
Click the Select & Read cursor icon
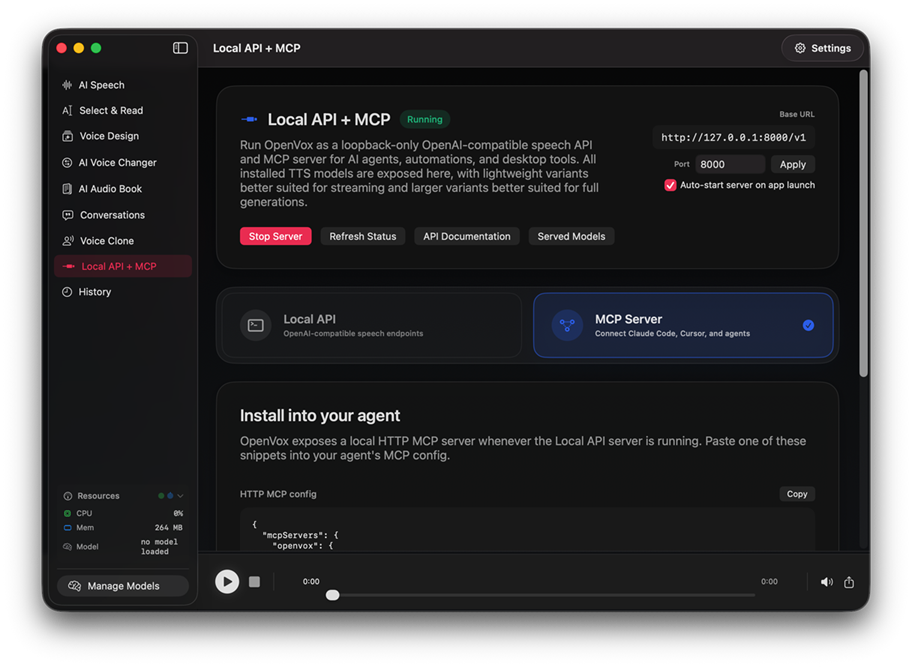point(67,110)
